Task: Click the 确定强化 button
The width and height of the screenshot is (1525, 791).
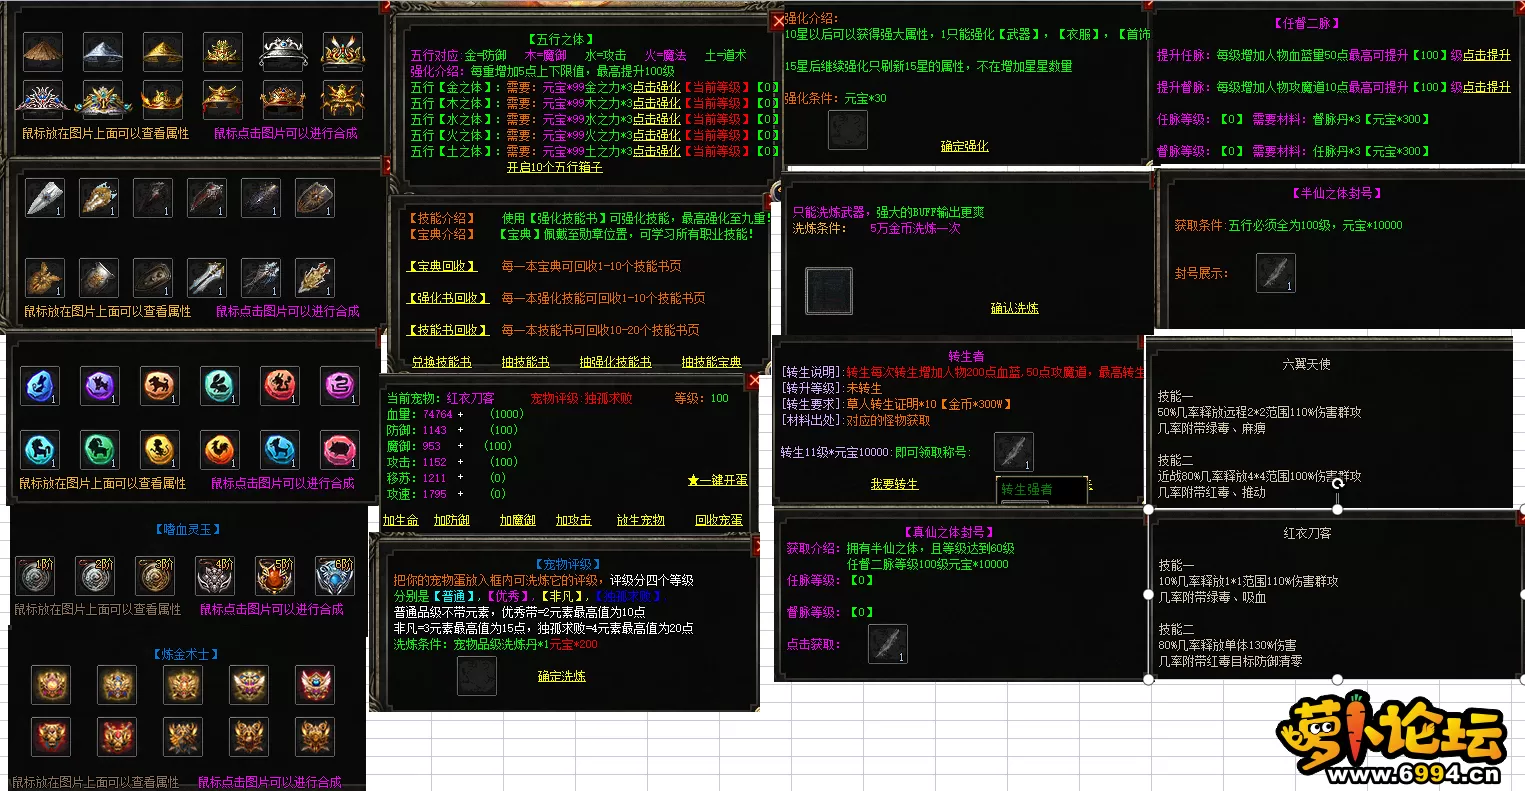Action: 964,146
